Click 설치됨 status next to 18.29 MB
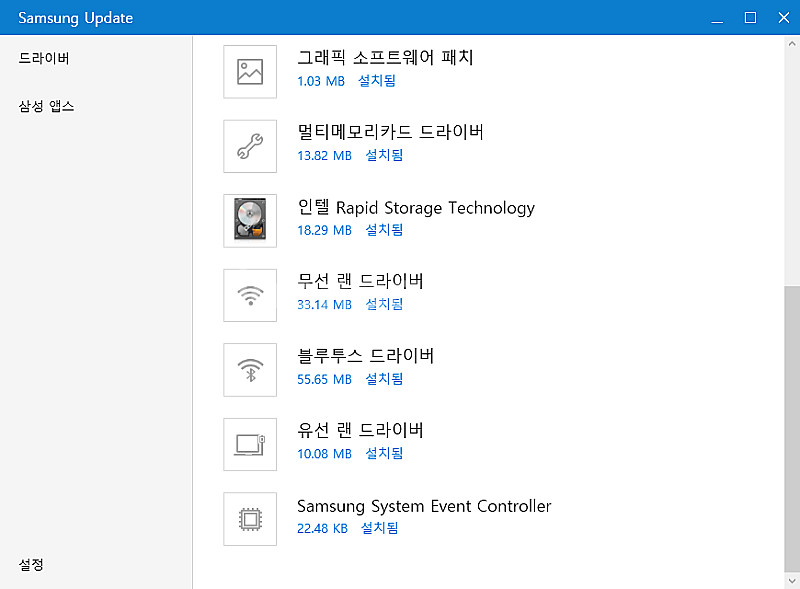Viewport: 800px width, 589px height. coord(385,230)
